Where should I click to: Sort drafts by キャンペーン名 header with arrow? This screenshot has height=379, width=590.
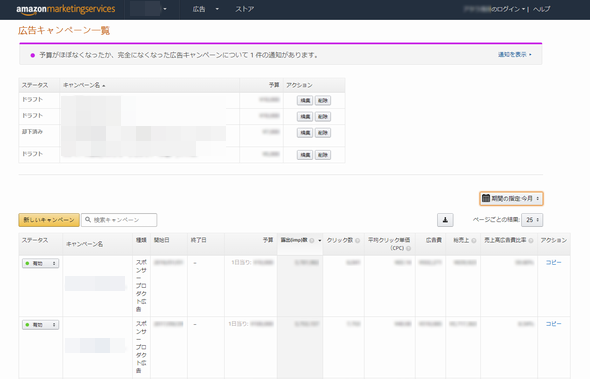[84, 85]
